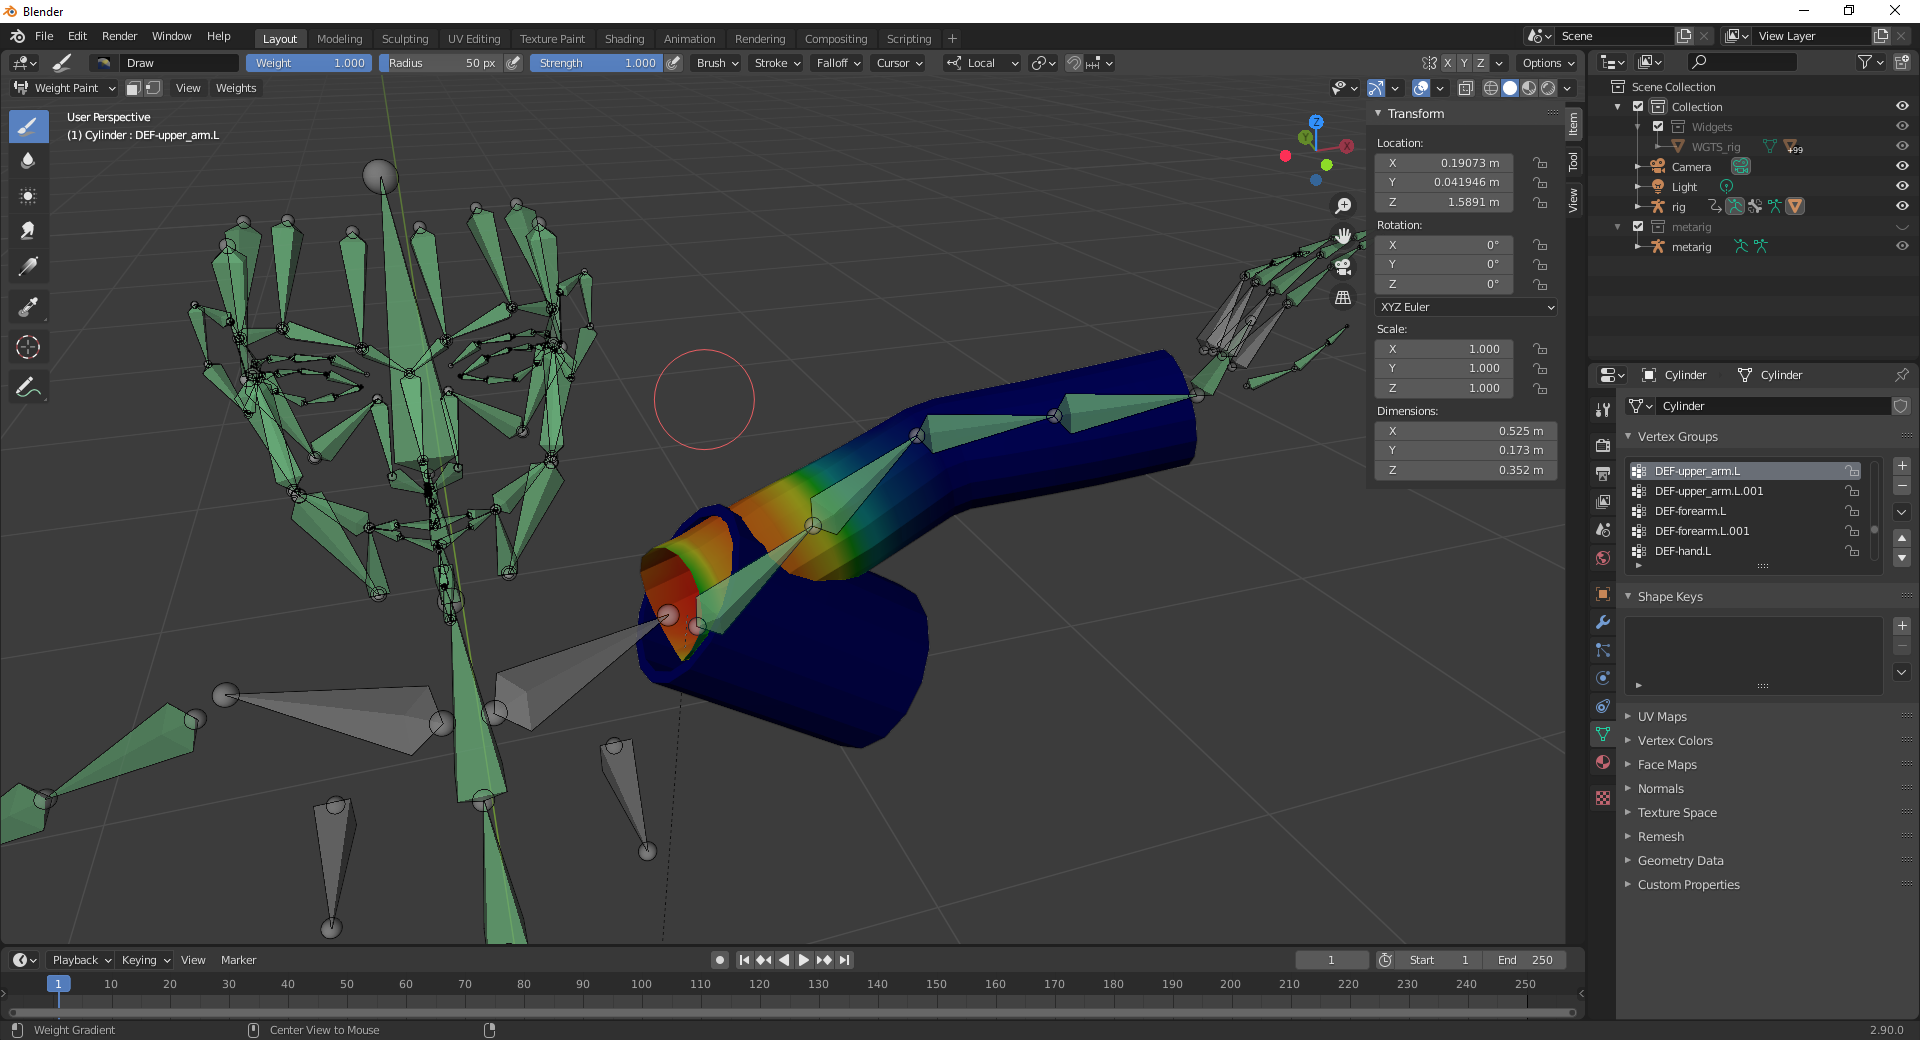The image size is (1920, 1040).
Task: Select the Annotate tool
Action: 28,388
